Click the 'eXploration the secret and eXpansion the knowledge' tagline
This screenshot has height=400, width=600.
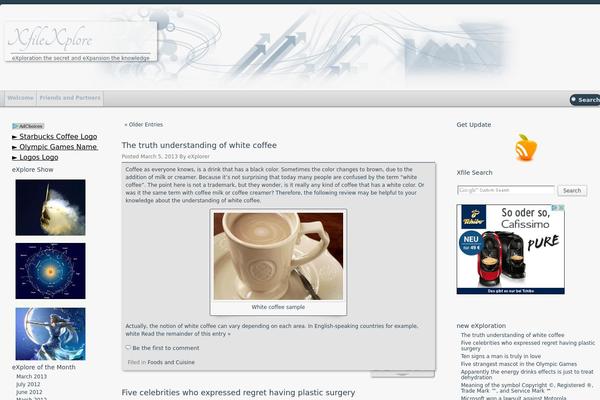[x=80, y=58]
